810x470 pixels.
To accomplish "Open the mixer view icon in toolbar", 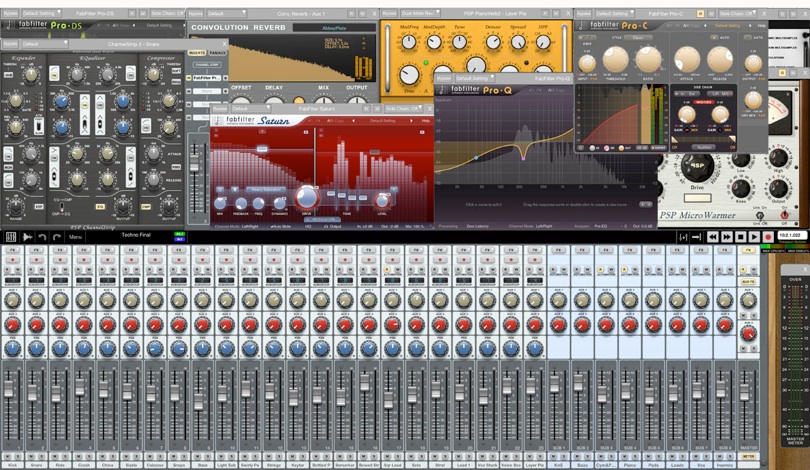I will click(11, 237).
